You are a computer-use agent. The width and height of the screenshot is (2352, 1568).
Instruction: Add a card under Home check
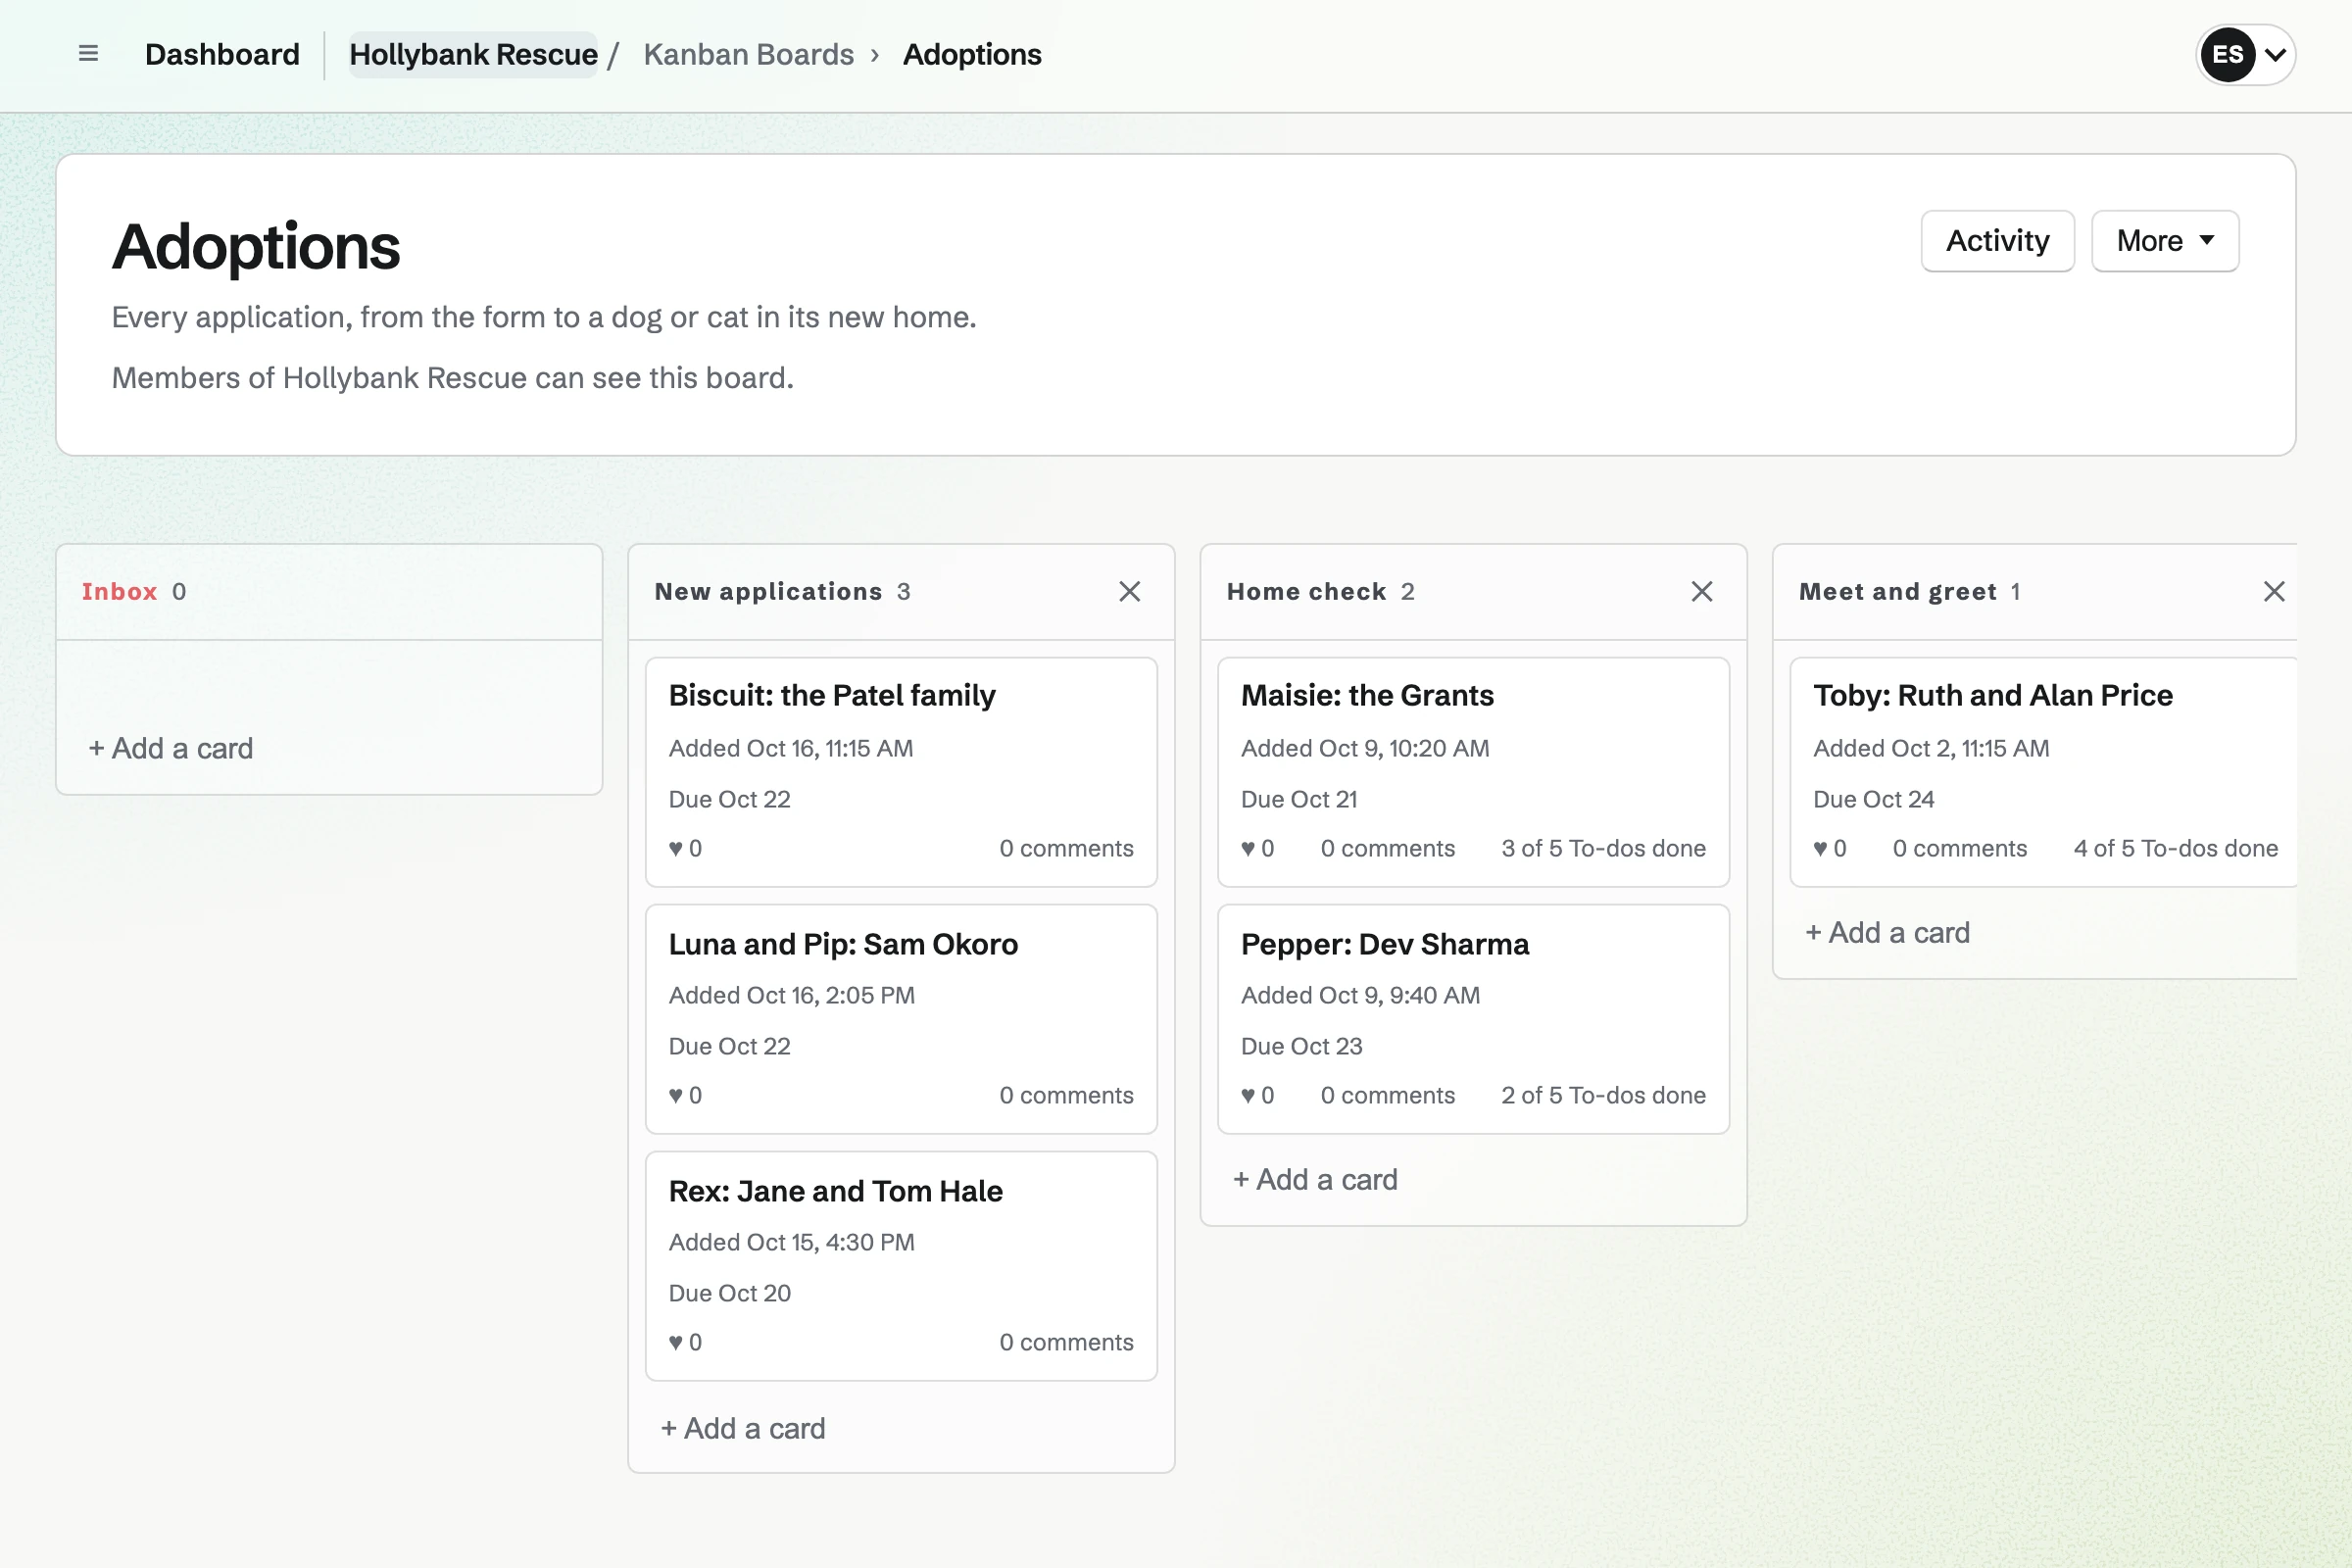point(1315,1179)
